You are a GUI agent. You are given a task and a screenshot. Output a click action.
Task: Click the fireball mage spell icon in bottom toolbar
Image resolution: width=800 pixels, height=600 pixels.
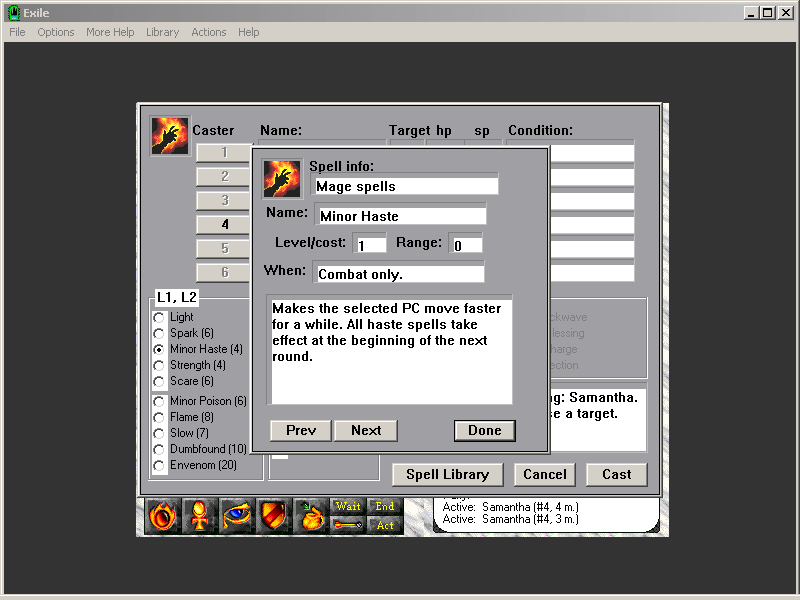pyautogui.click(x=163, y=516)
